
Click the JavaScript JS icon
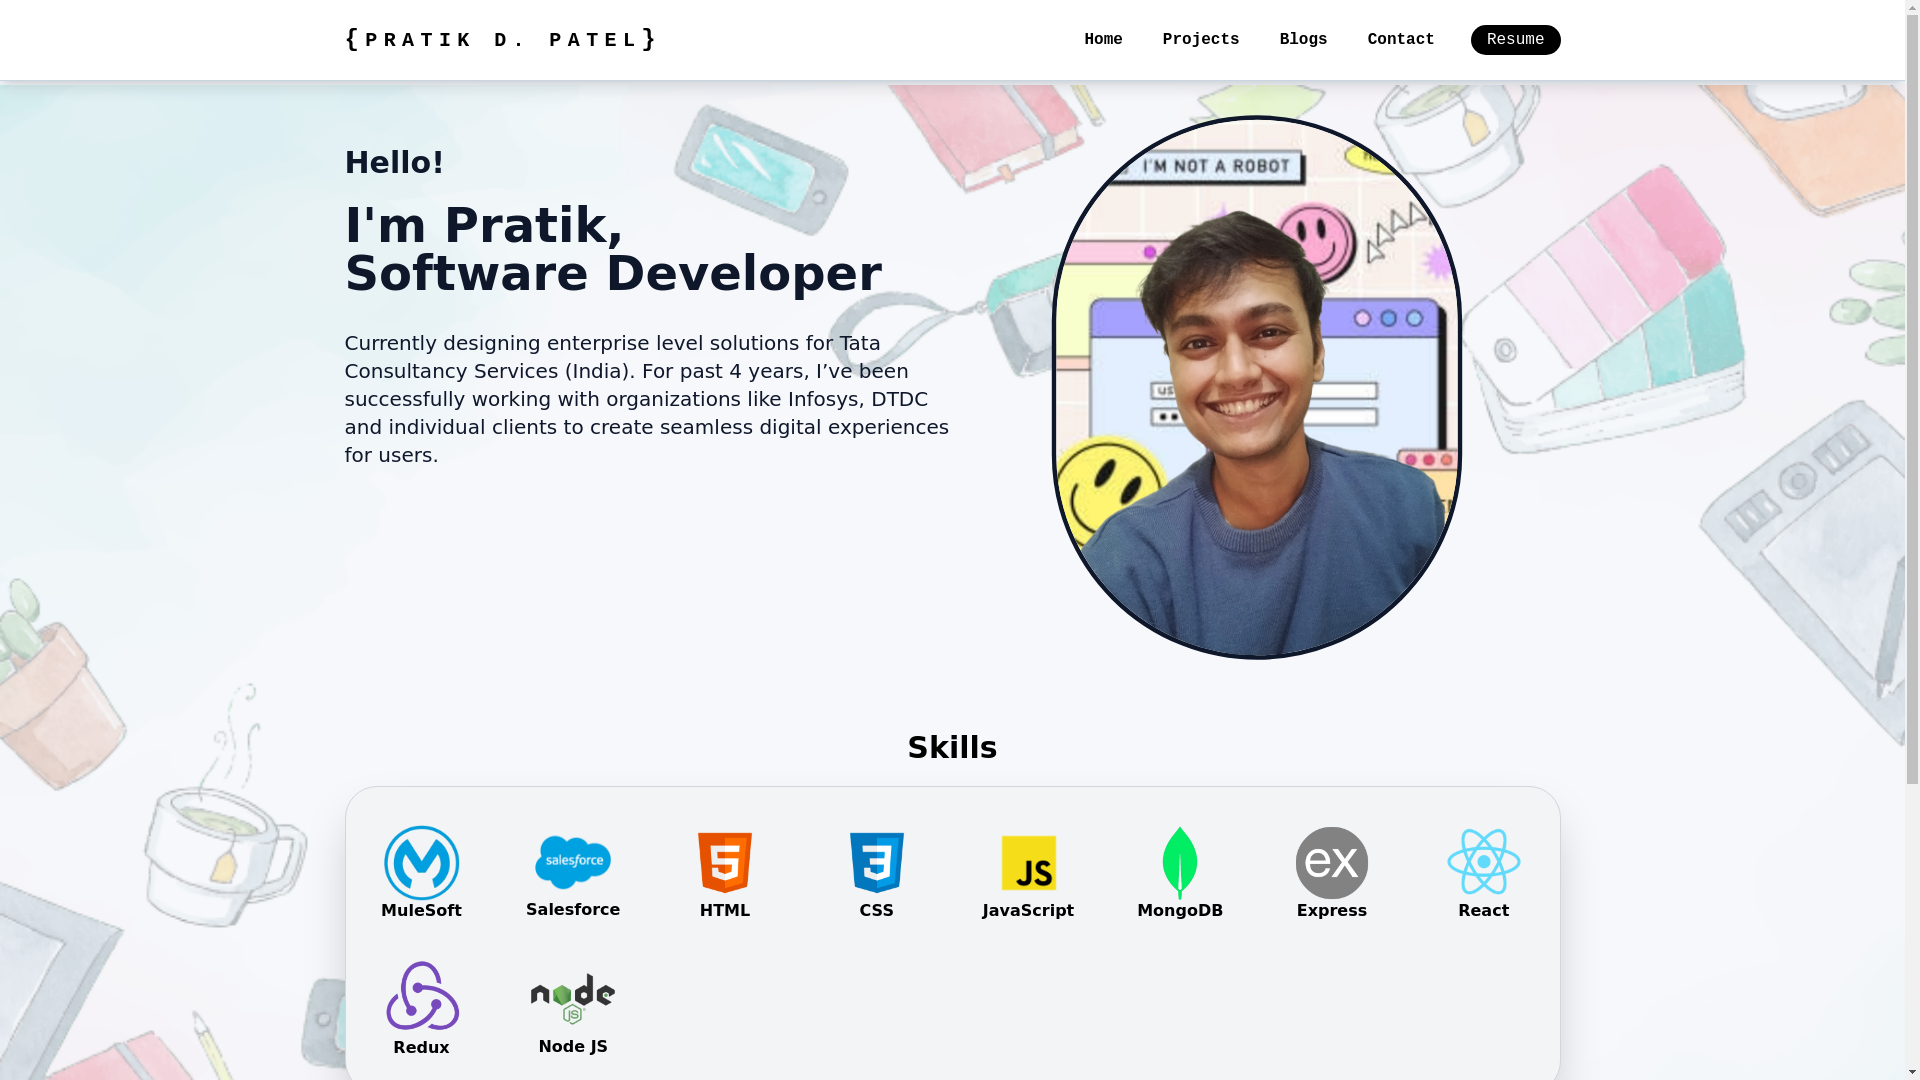1028,863
